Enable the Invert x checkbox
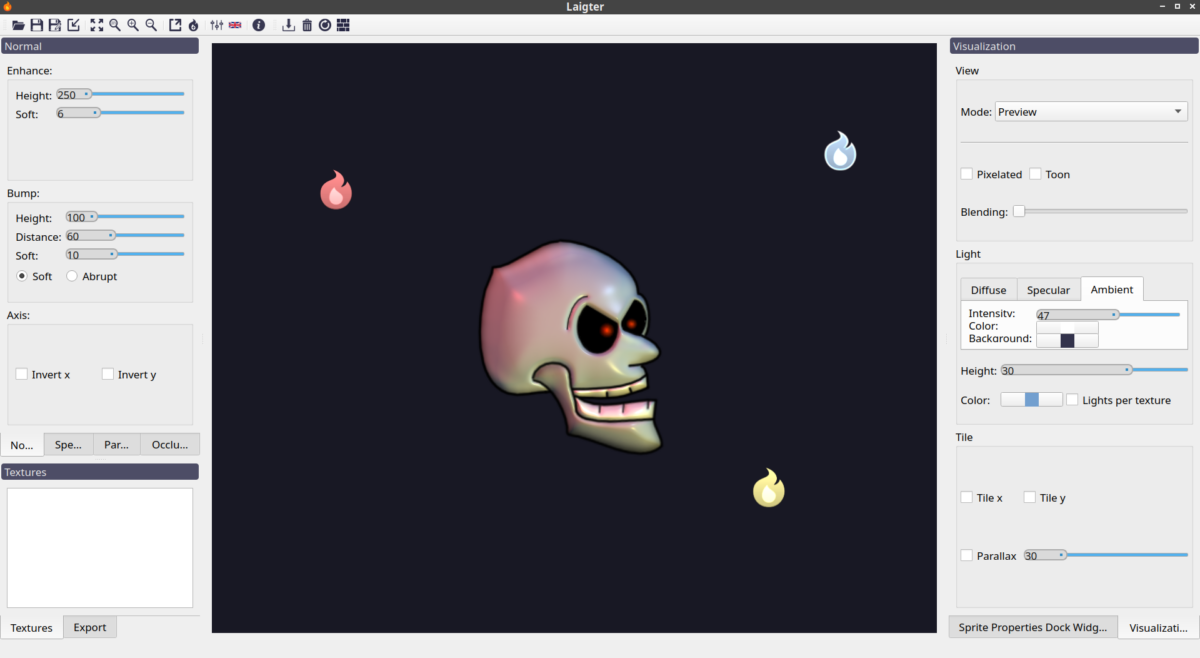This screenshot has height=658, width=1200. click(x=22, y=374)
